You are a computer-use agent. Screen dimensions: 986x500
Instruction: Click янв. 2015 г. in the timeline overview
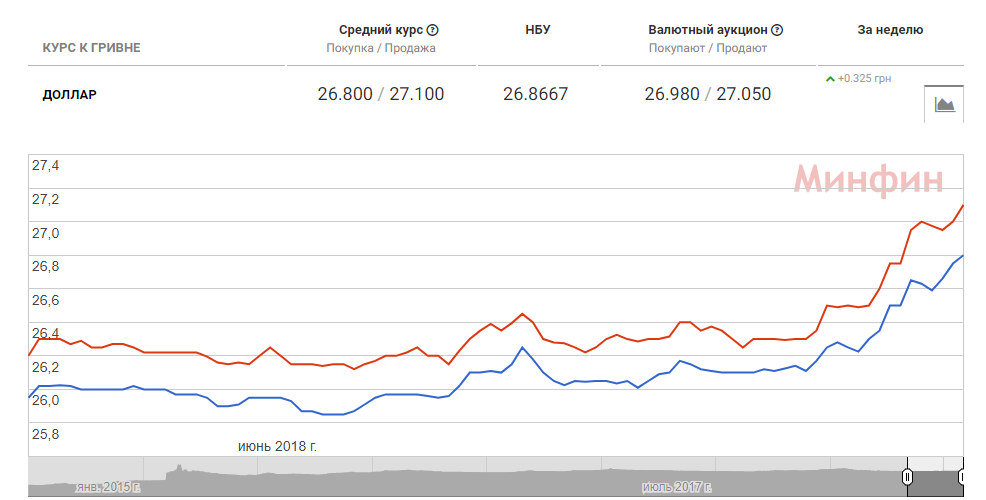(x=107, y=487)
